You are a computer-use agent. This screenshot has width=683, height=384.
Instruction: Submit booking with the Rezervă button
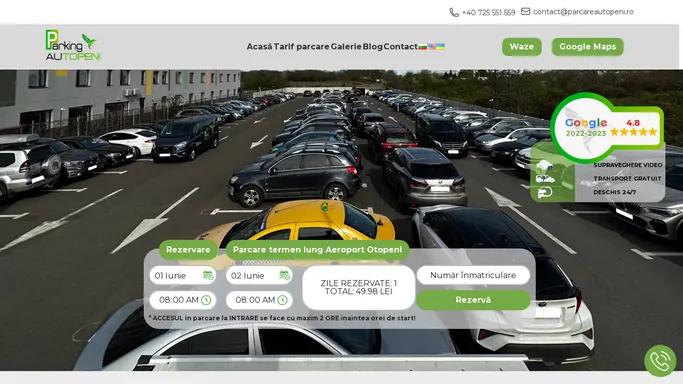click(x=473, y=300)
